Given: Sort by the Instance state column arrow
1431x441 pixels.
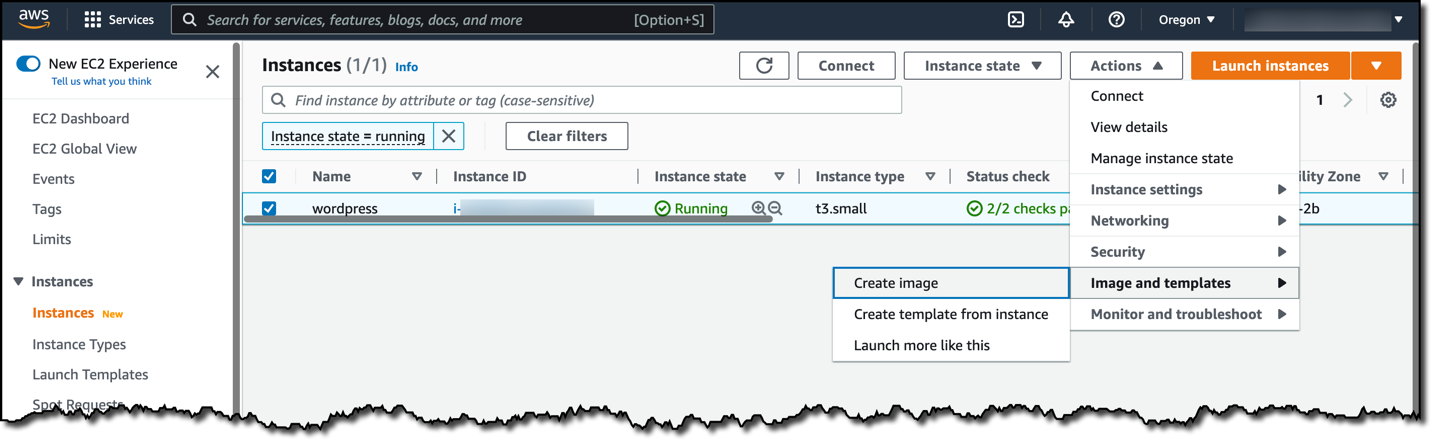Looking at the screenshot, I should [x=779, y=177].
